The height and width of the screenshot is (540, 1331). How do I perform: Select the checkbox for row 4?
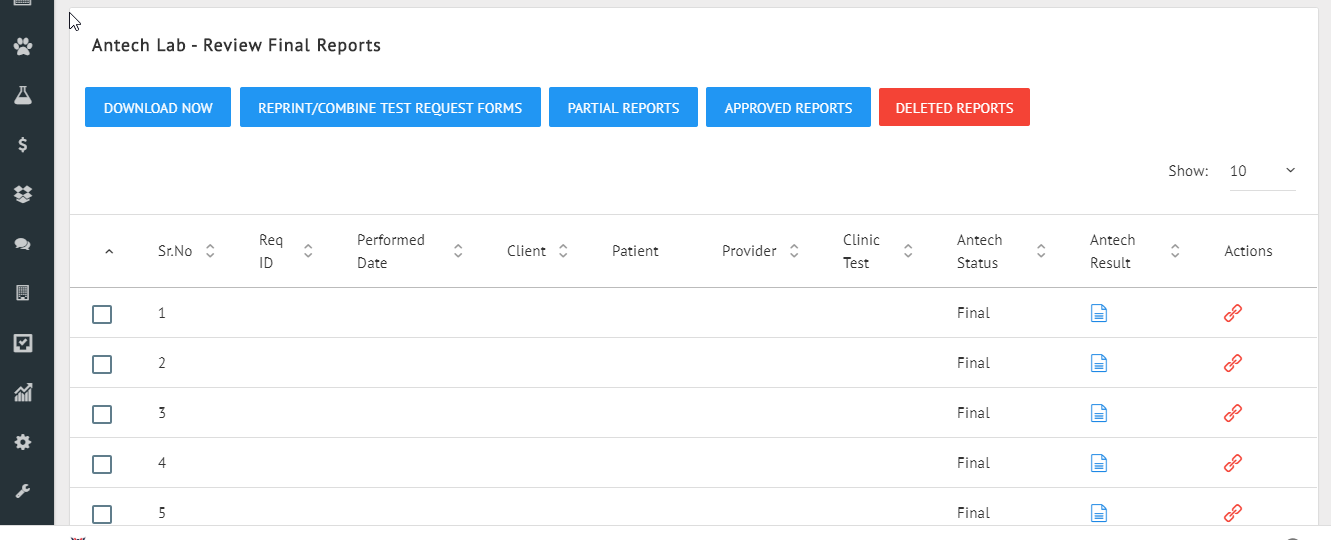102,464
